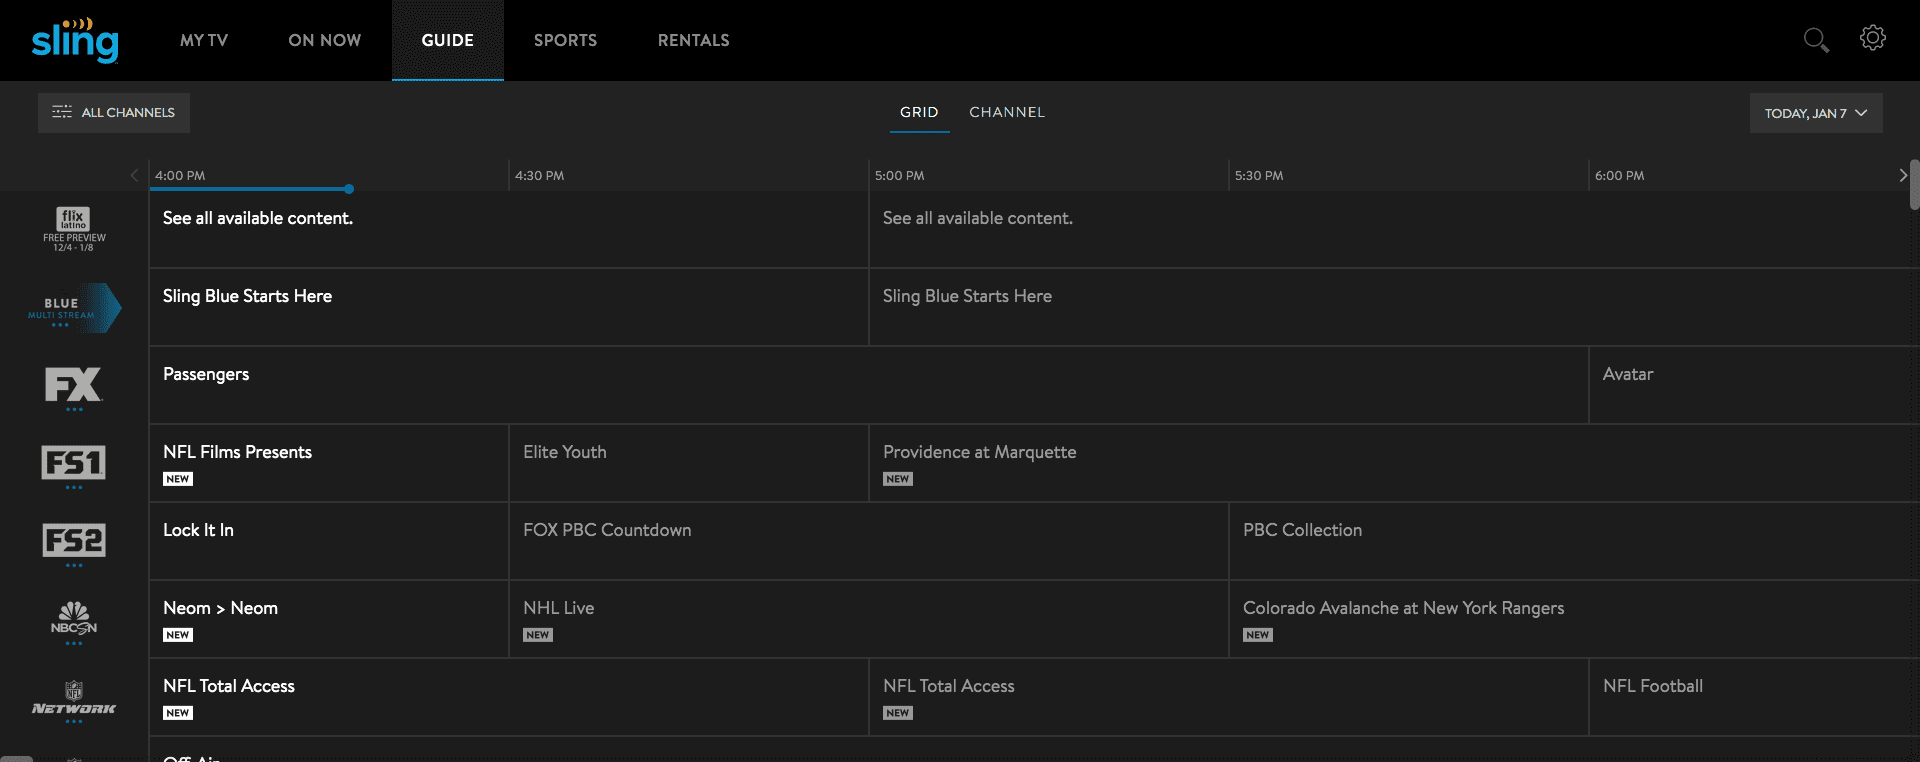Select the NFL Network channel logo

pos(74,700)
